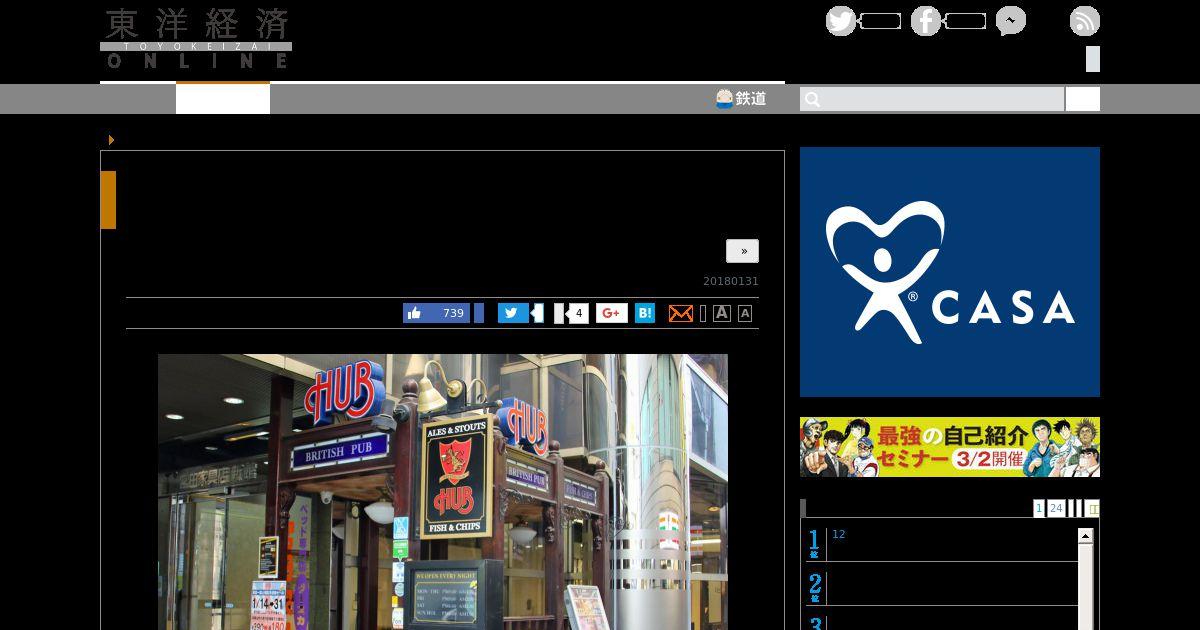
Task: Click the Twitter icon in the header
Action: point(841,21)
